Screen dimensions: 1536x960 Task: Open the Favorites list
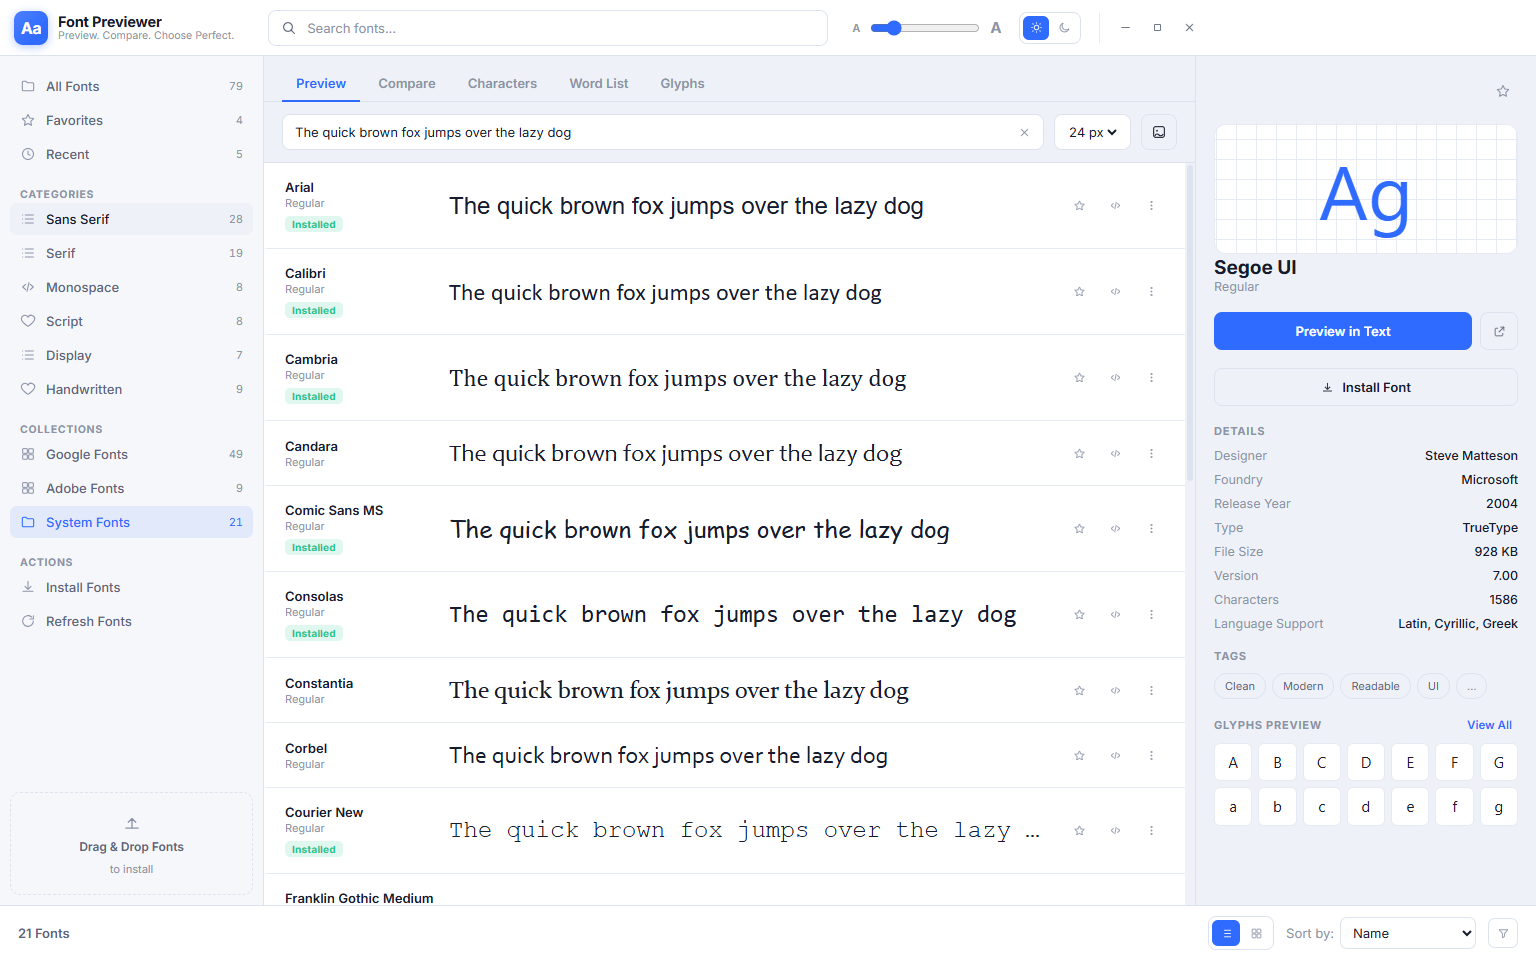[x=131, y=120]
